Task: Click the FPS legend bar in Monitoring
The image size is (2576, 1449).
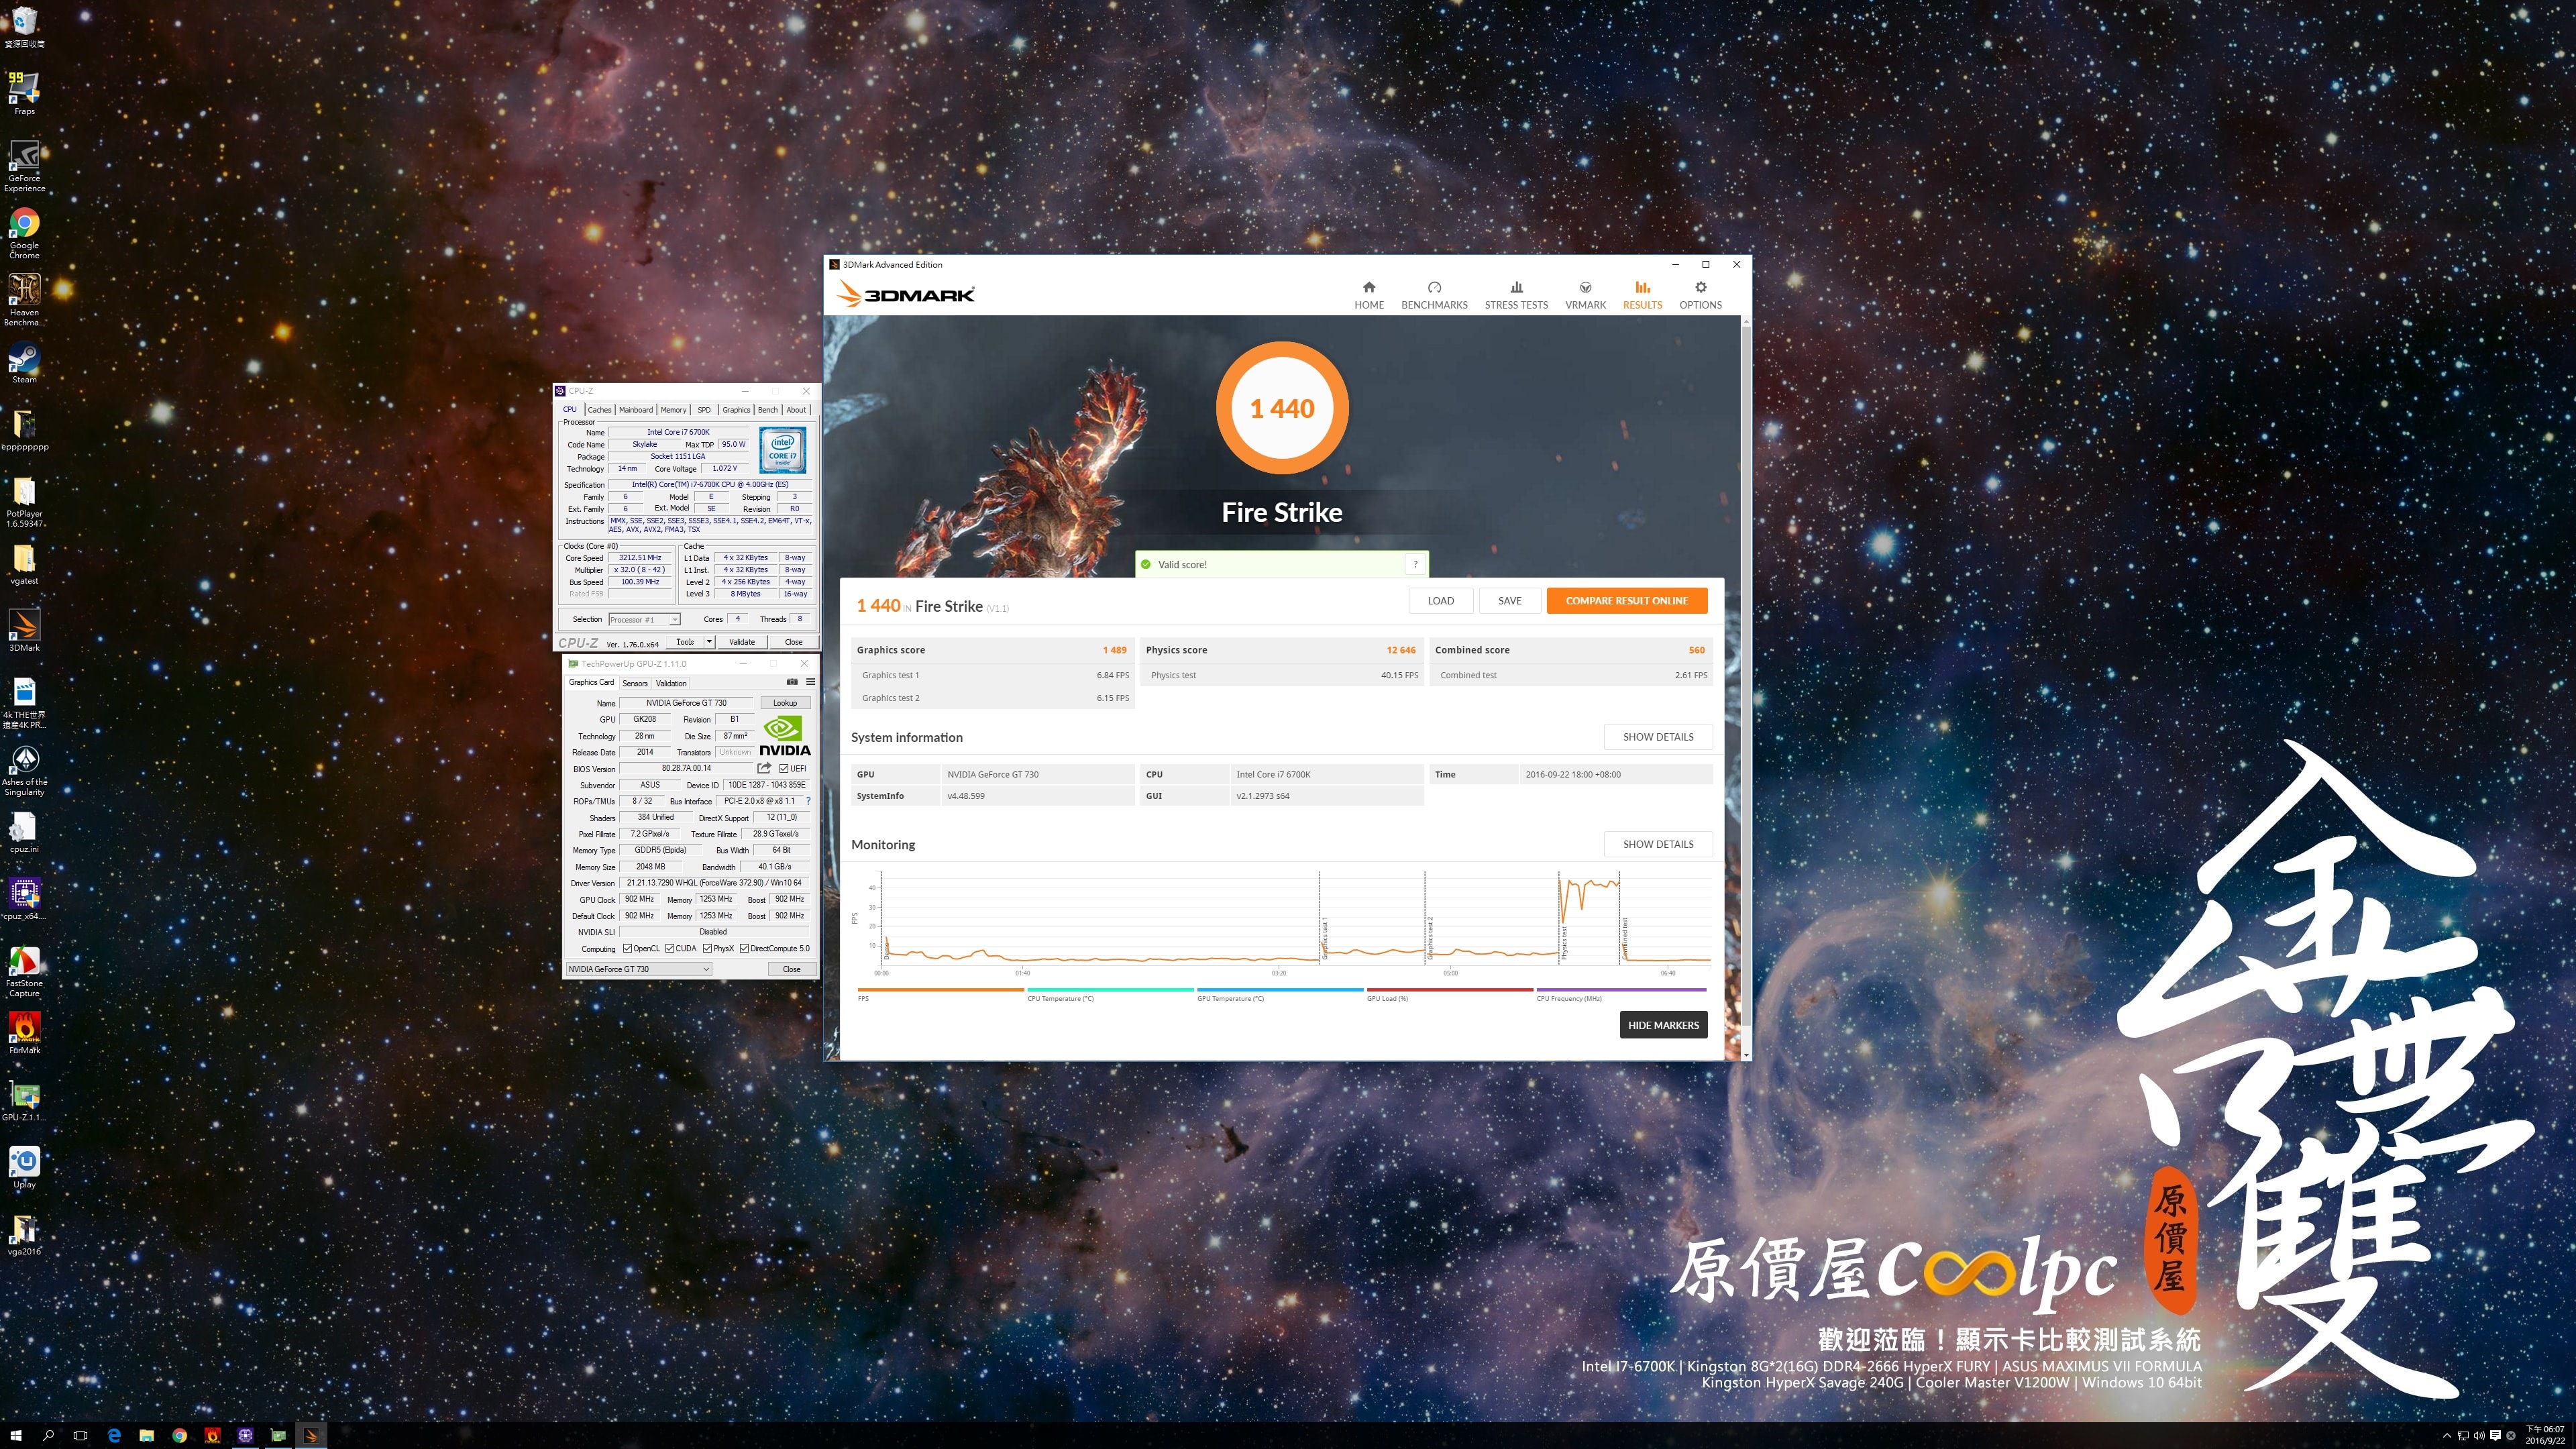Action: click(x=940, y=990)
